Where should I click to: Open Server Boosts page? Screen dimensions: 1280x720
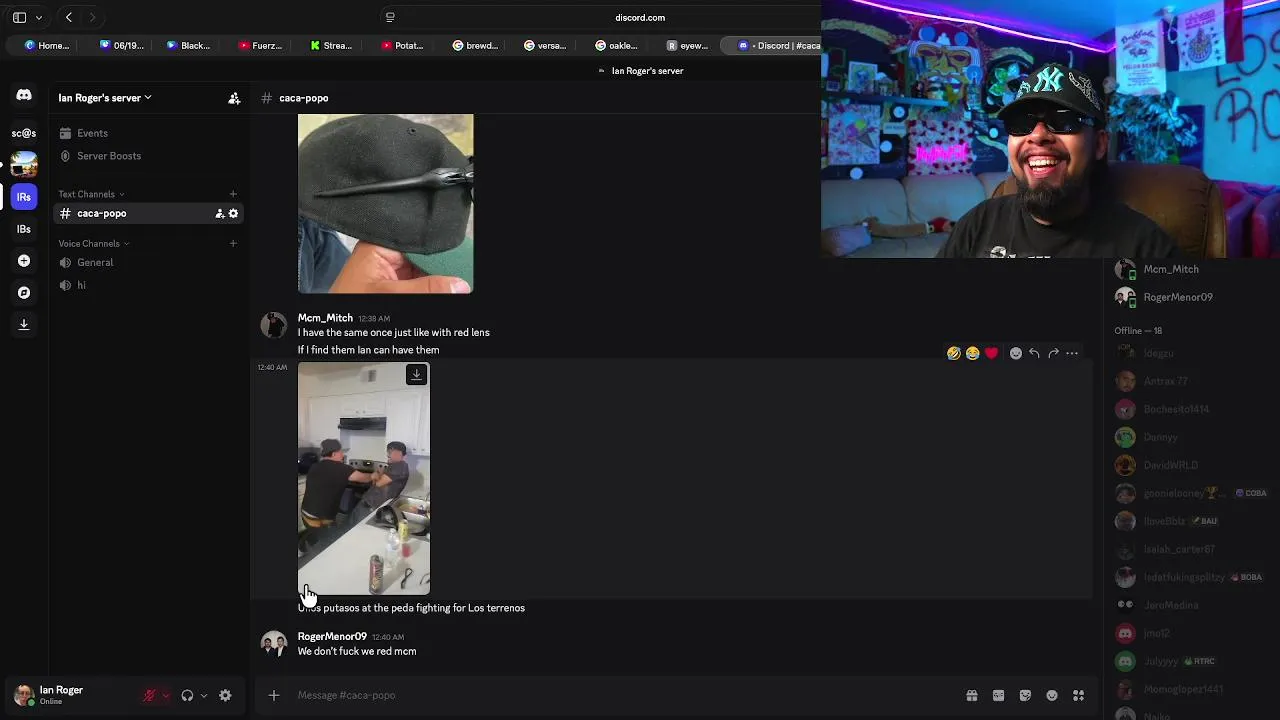pos(150,156)
